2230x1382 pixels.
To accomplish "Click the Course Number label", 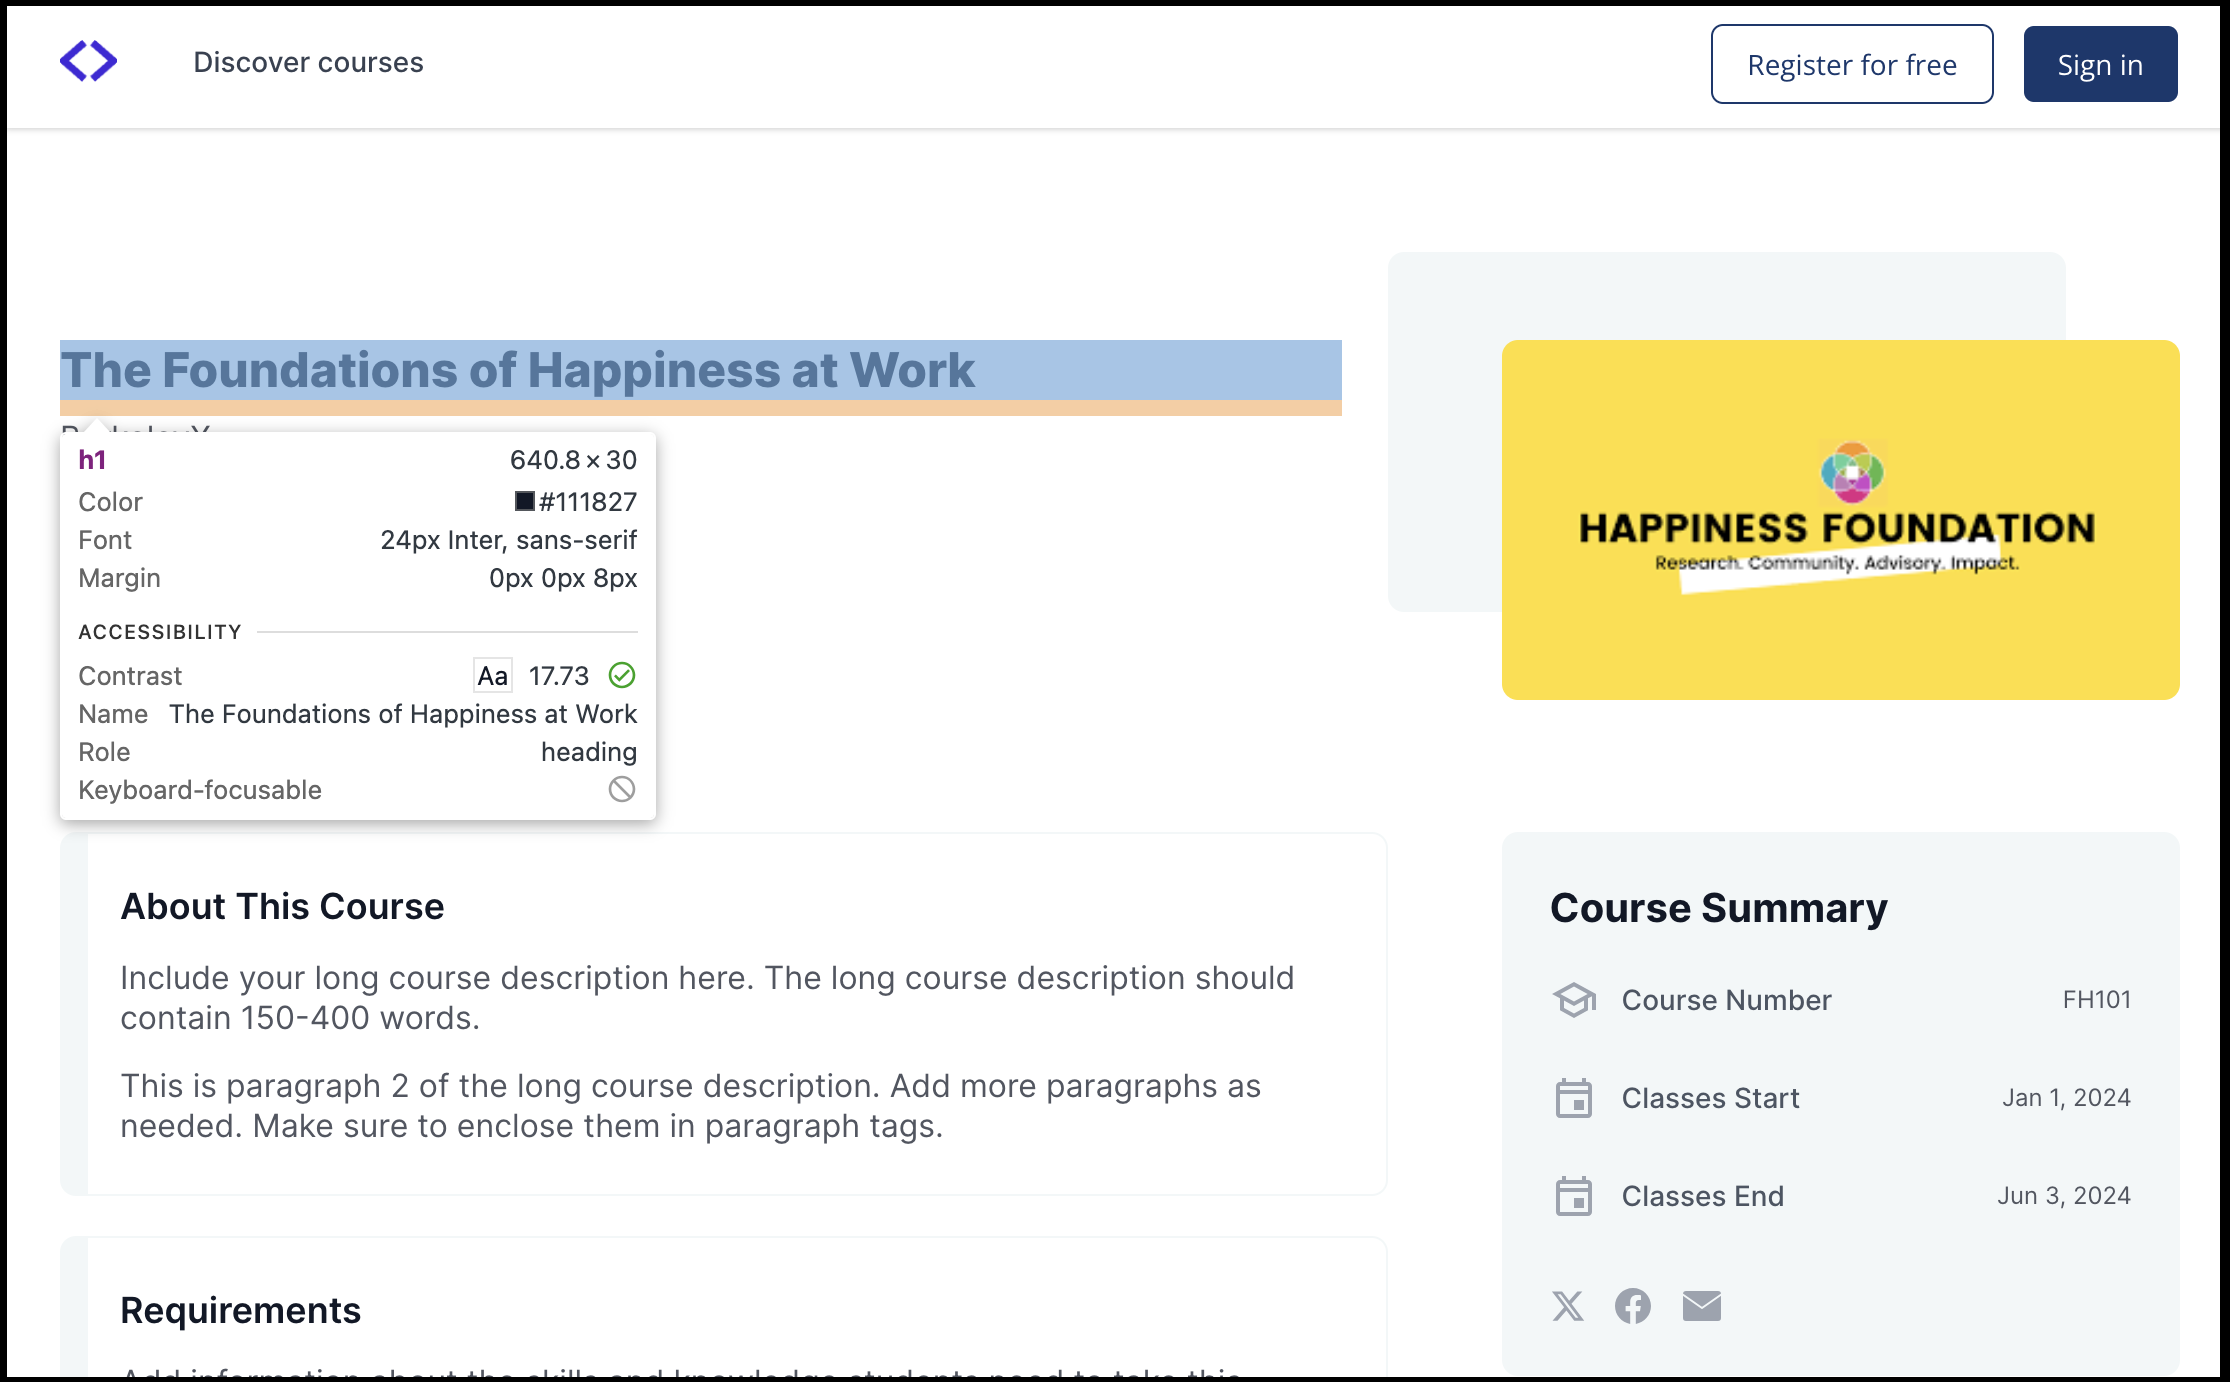I will pos(1726,1000).
